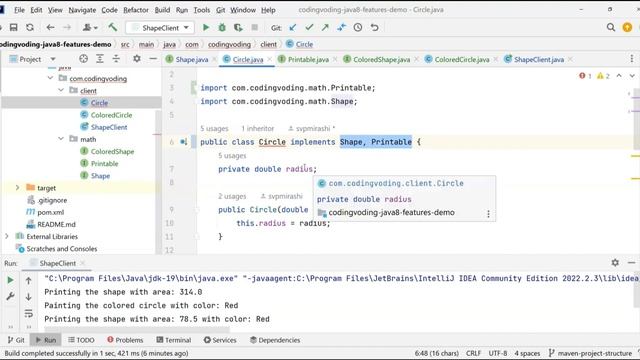Update project with the Git blue arrow
This screenshot has height=360, width=640.
[x=293, y=27]
